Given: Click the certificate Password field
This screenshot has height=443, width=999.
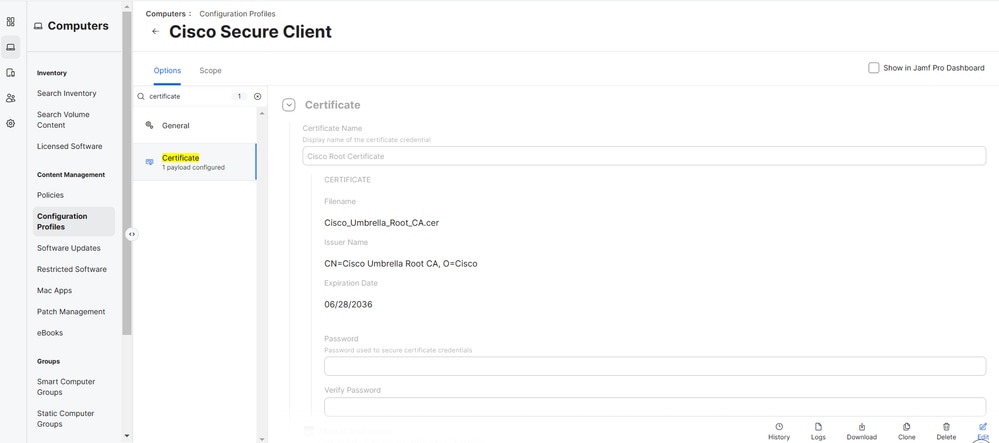Looking at the screenshot, I should (655, 366).
